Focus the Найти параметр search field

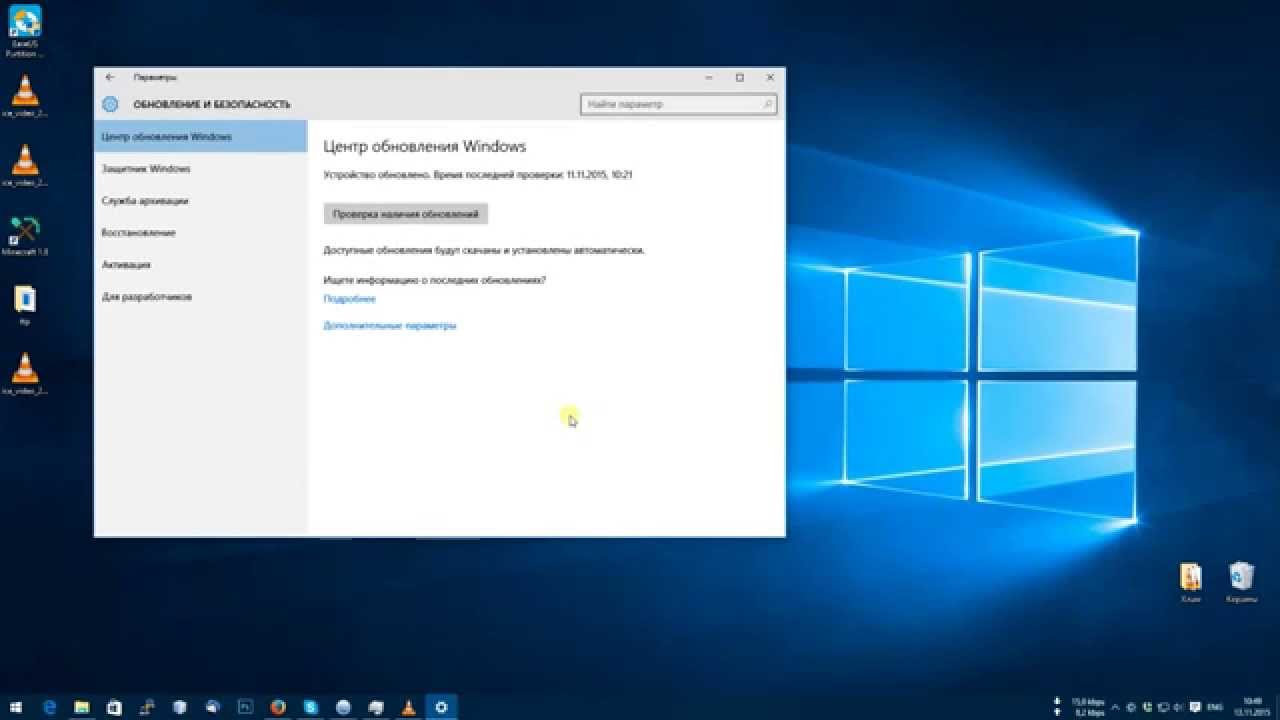[678, 104]
